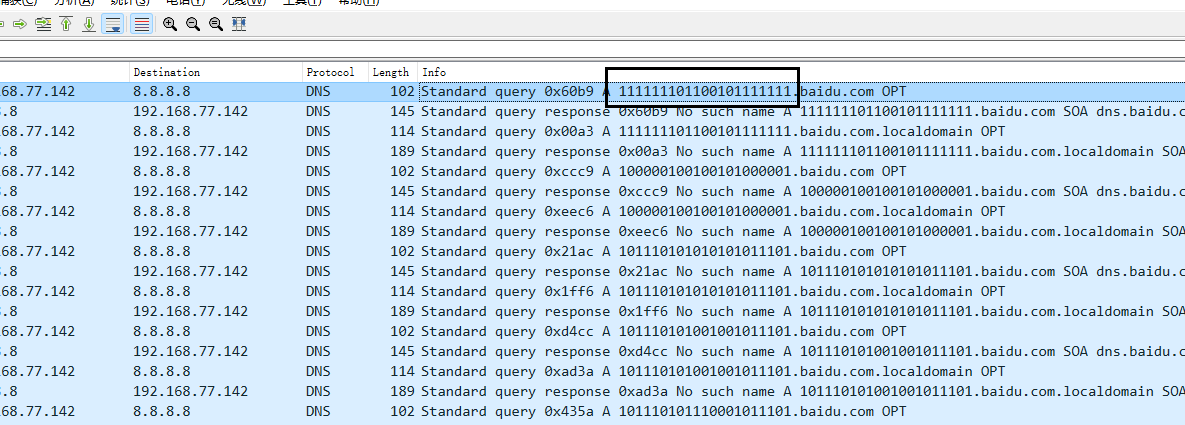Screen dimensions: 1185x425
Task: Select the Standard query 0xccc9 request row
Action: (592, 172)
